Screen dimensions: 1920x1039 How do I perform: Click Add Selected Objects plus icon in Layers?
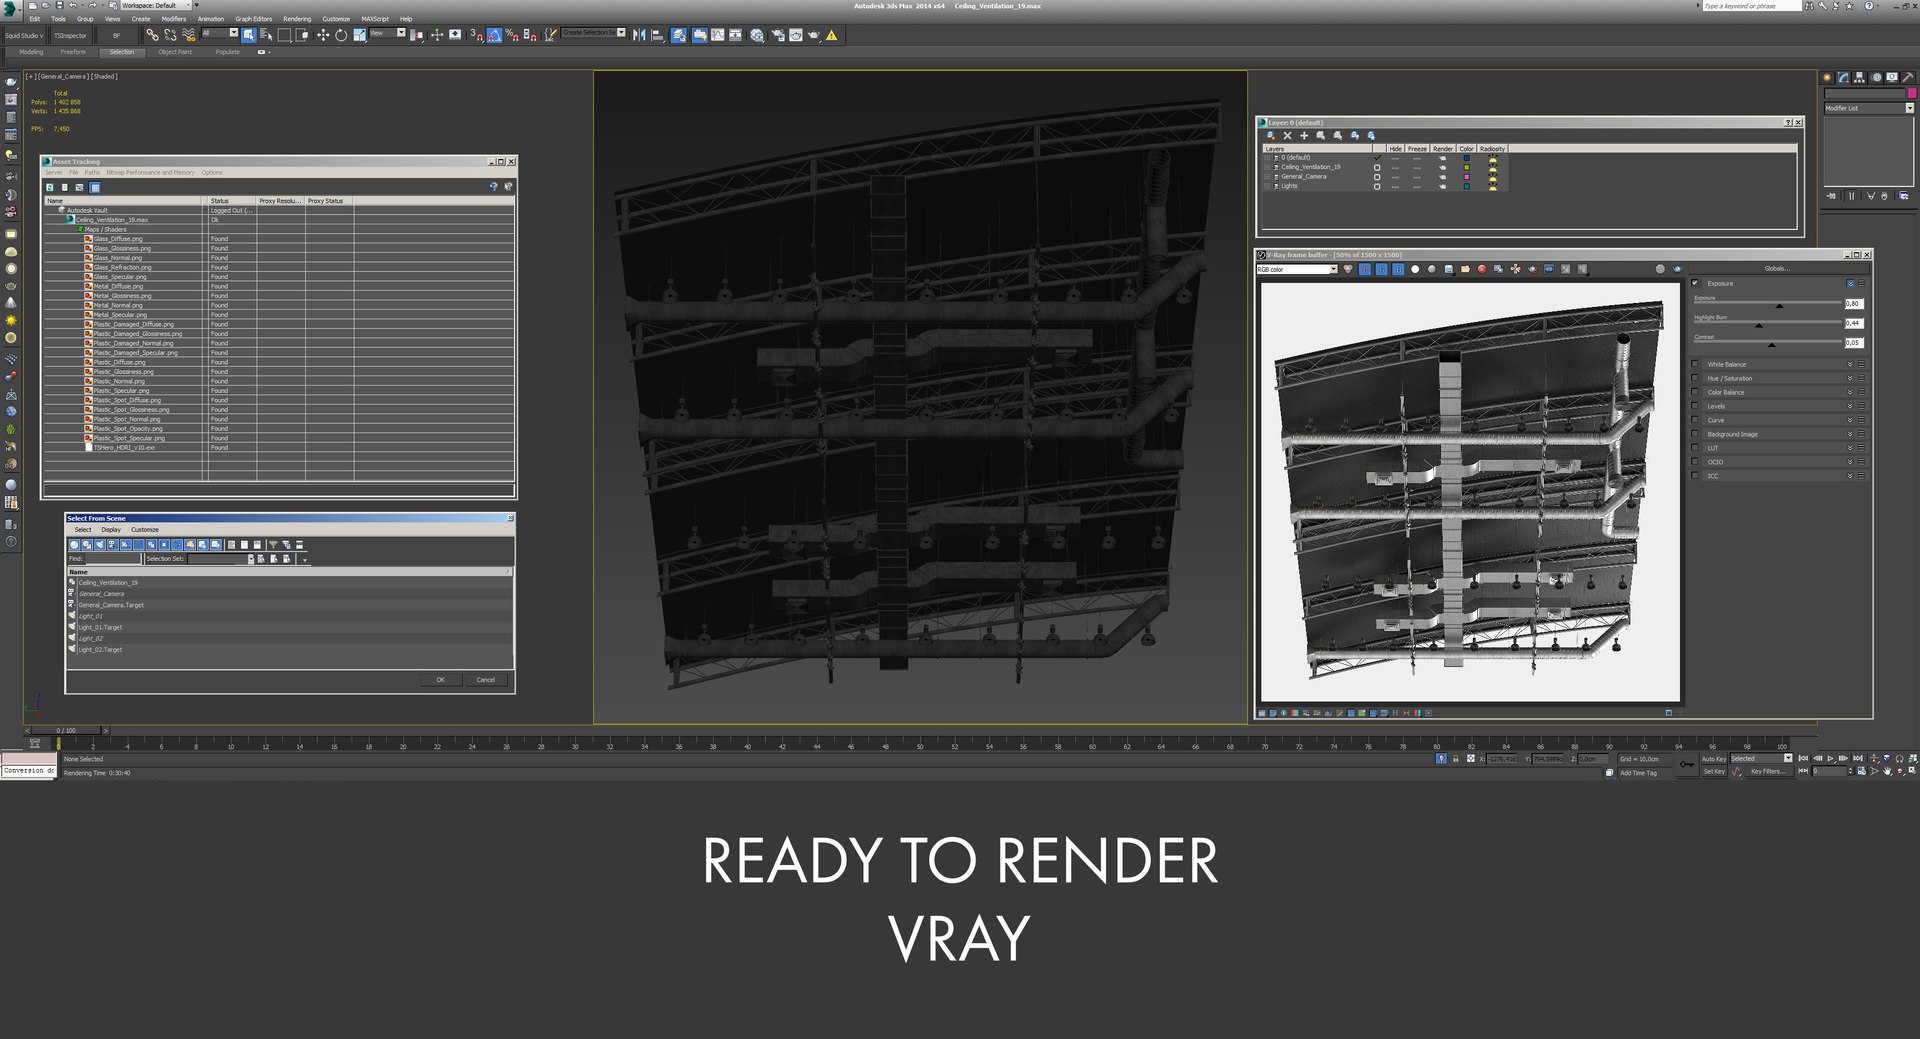(x=1304, y=135)
